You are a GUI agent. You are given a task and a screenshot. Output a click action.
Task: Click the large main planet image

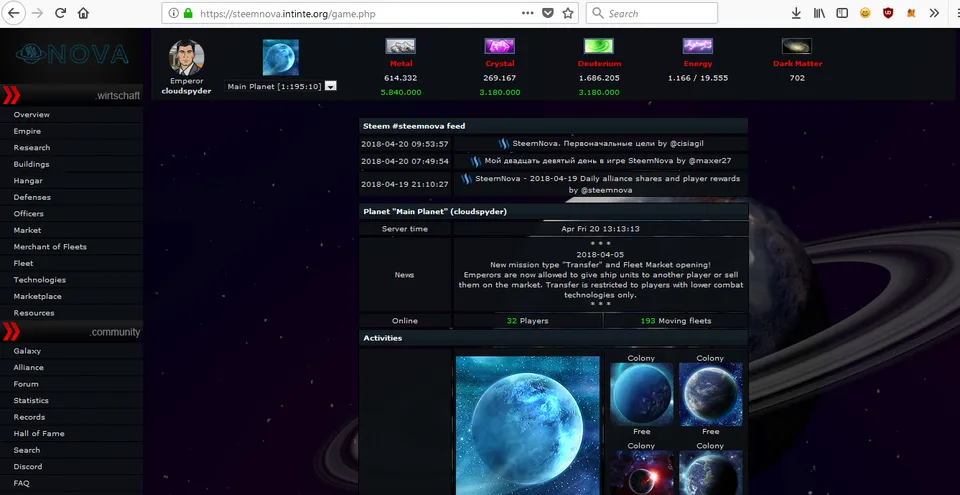(x=527, y=426)
